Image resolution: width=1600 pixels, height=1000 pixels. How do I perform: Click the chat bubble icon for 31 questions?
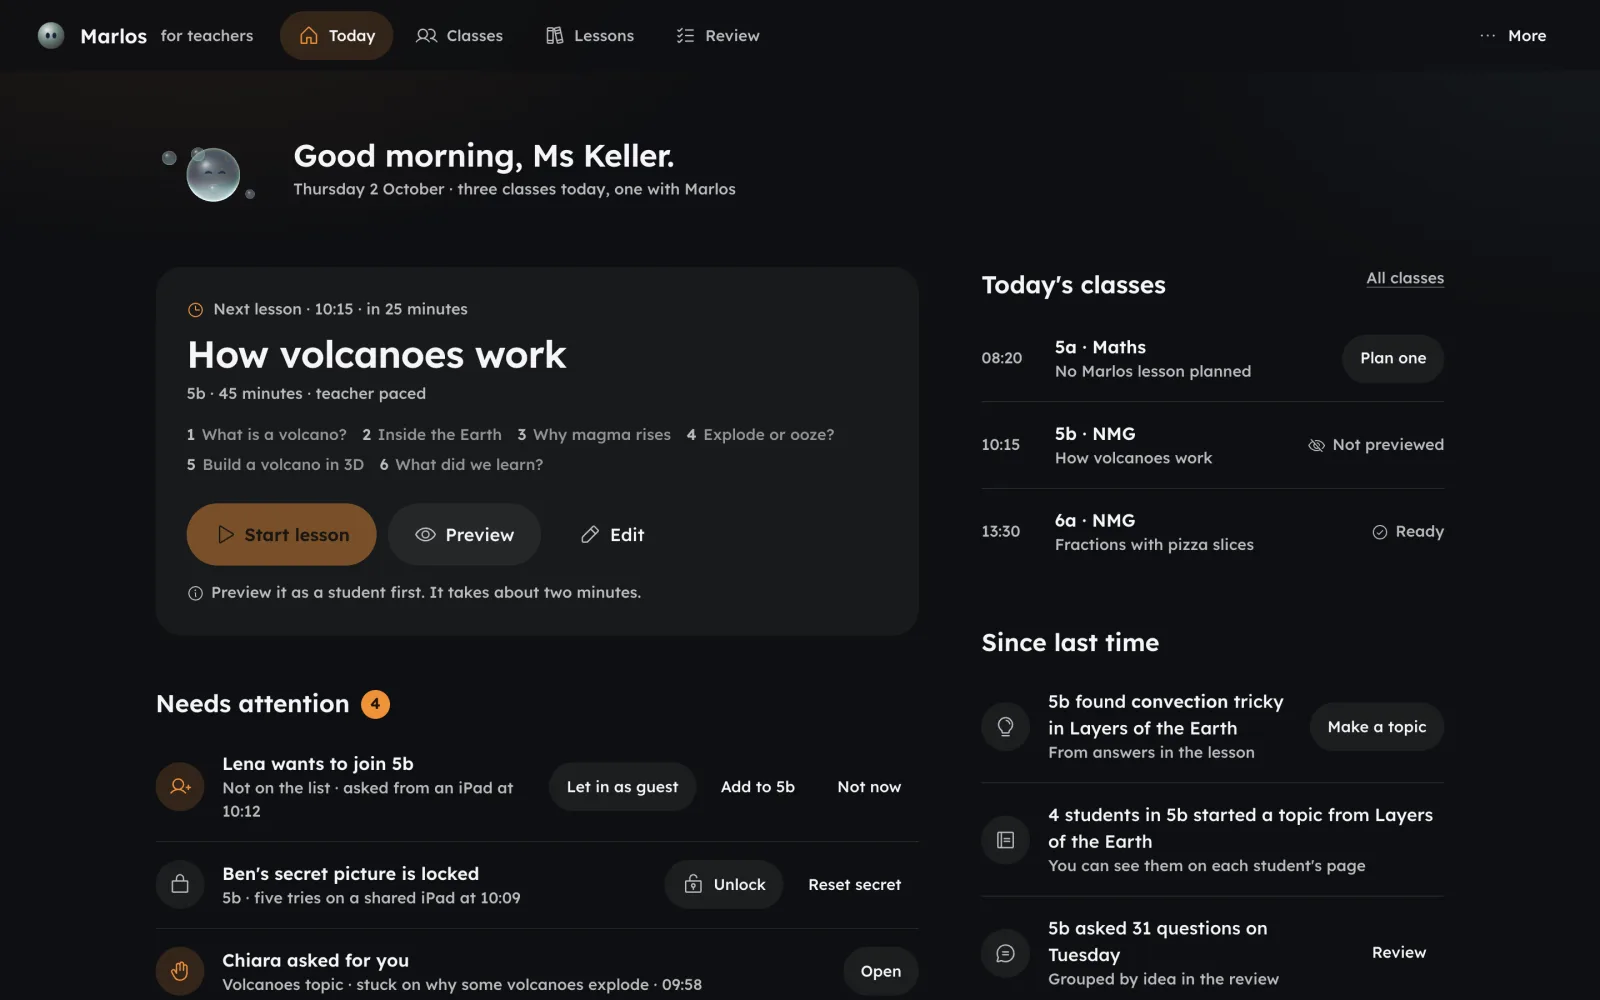pos(1006,954)
